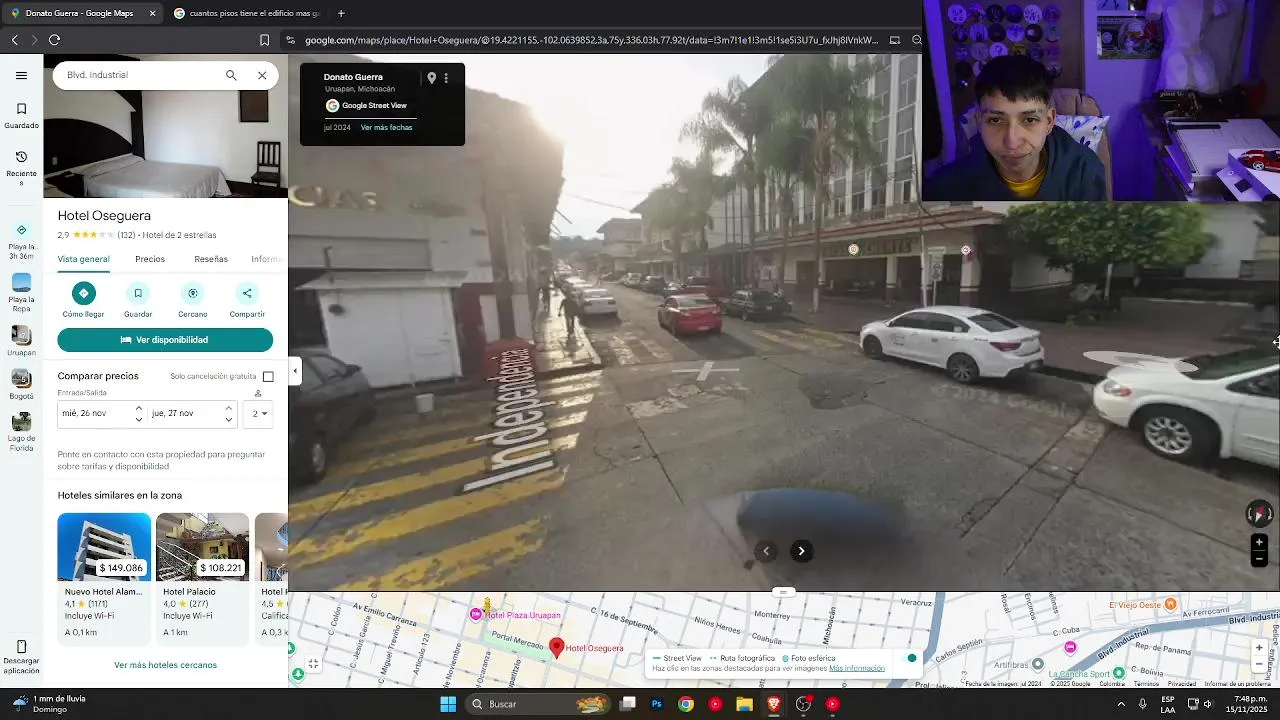The height and width of the screenshot is (720, 1280).
Task: Click the browser back arrow
Action: pos(15,40)
